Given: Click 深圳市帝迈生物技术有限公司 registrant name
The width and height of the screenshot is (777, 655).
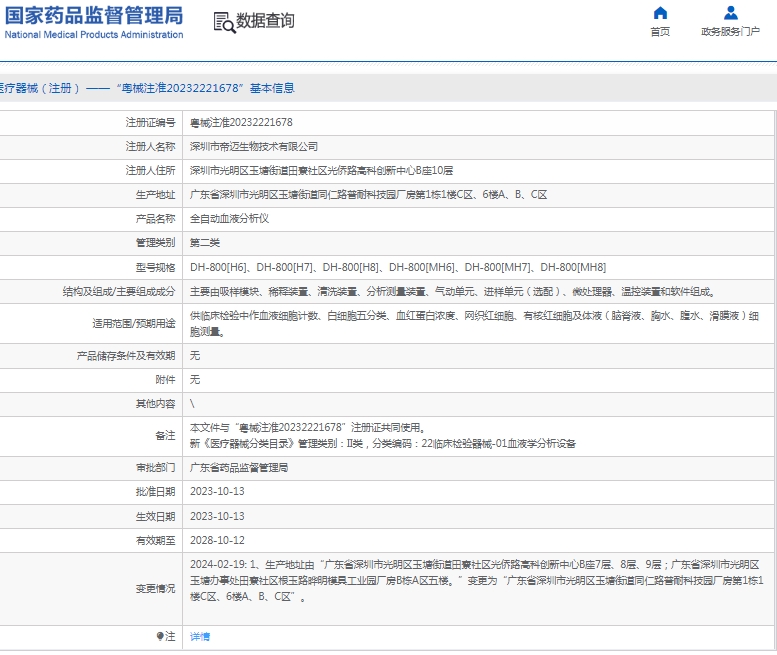Looking at the screenshot, I should pos(254,147).
